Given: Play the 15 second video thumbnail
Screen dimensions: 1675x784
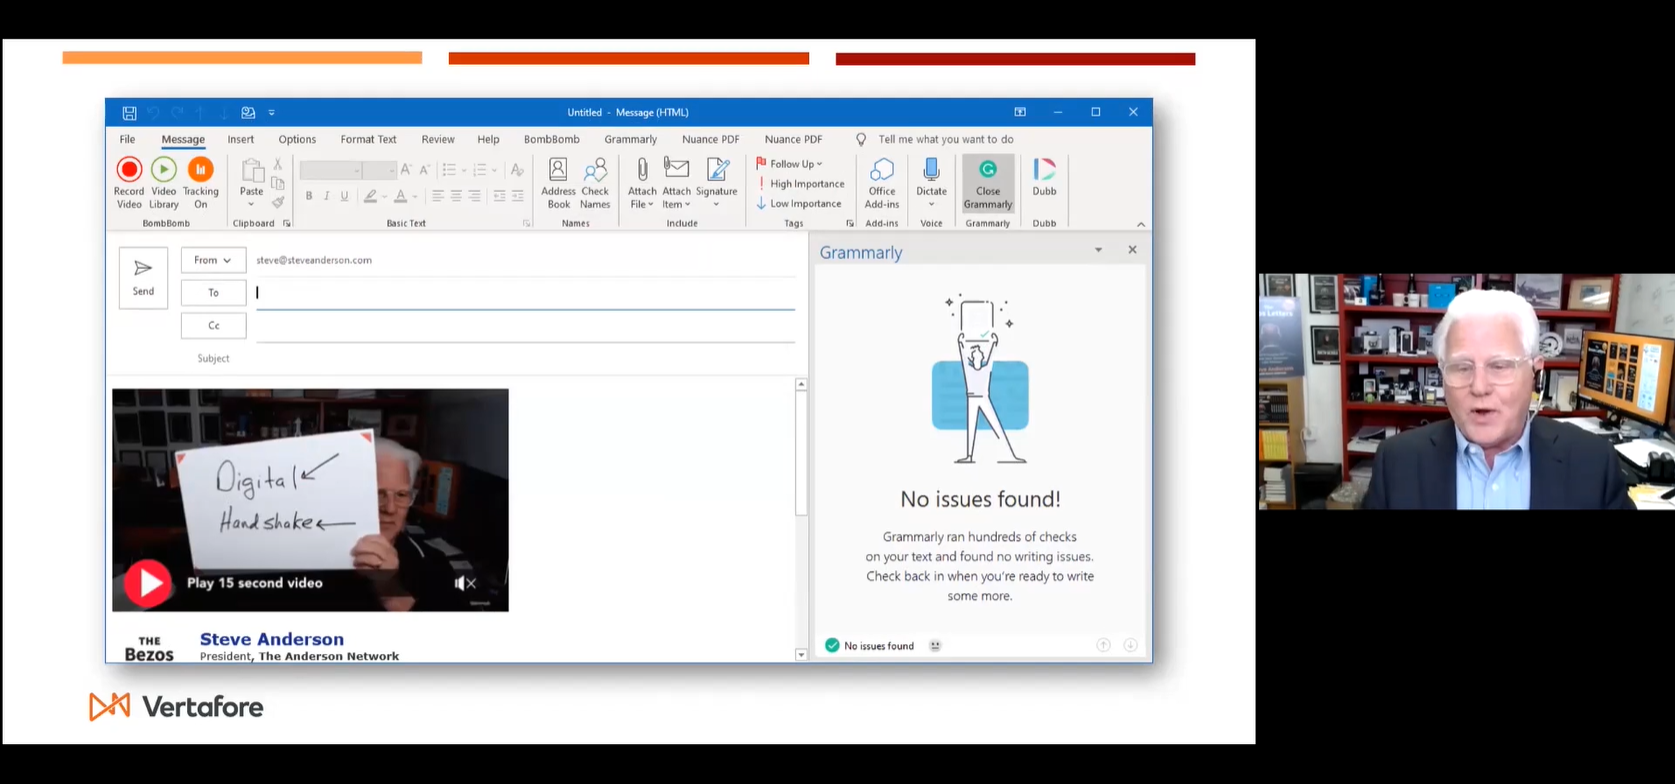Looking at the screenshot, I should 148,583.
